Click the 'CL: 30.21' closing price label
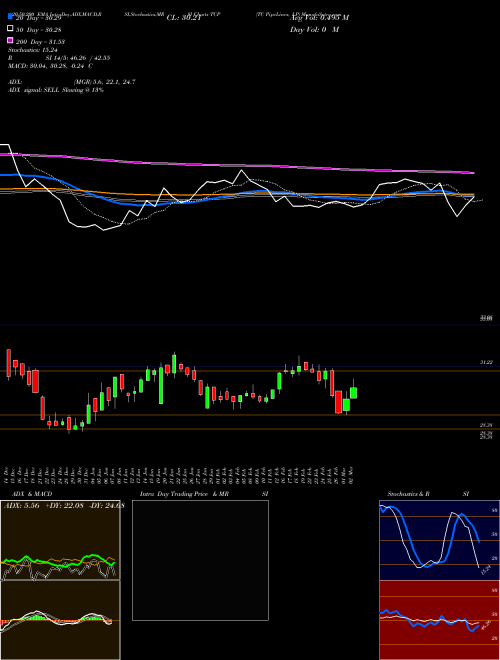 coord(184,18)
